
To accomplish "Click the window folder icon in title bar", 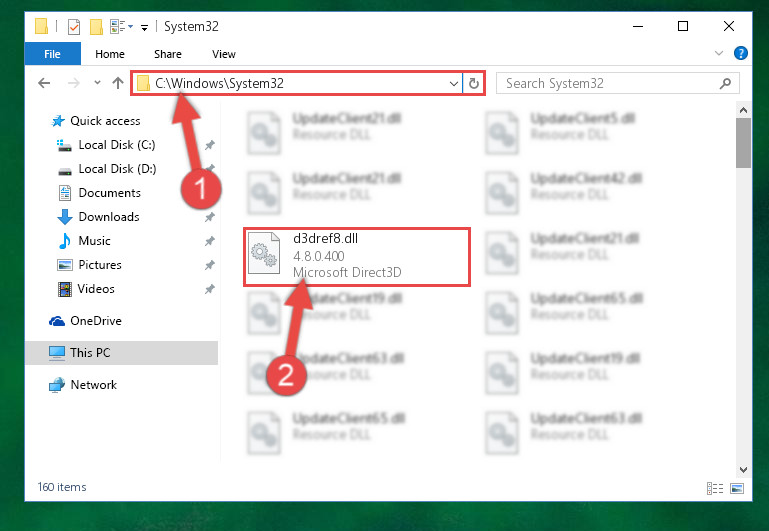I will point(41,26).
